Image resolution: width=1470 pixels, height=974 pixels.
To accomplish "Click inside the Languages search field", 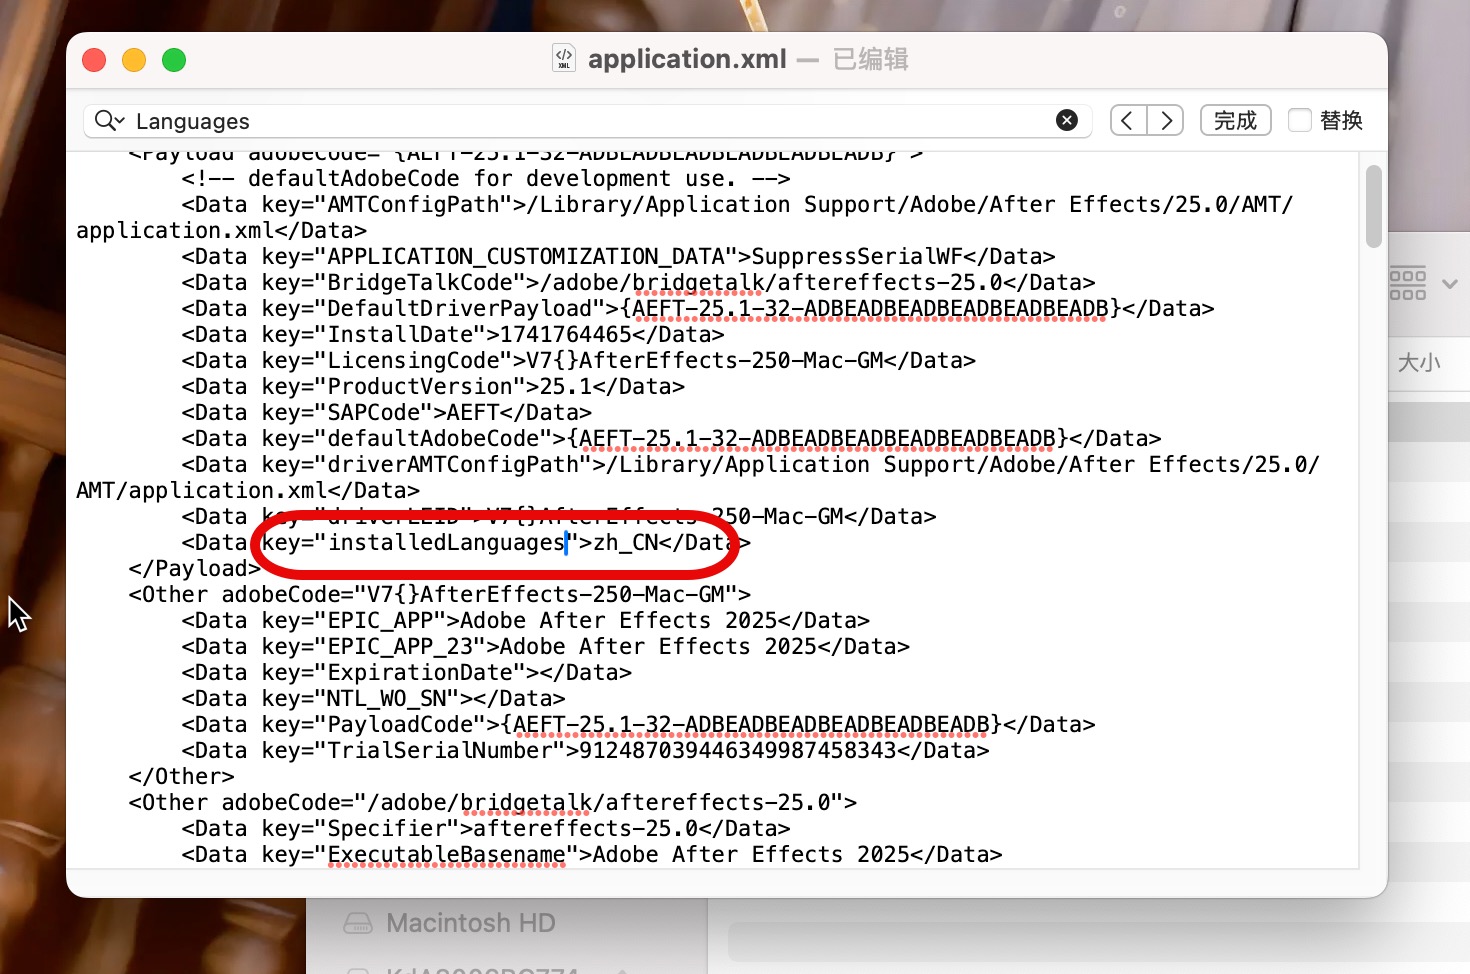I will (x=590, y=121).
